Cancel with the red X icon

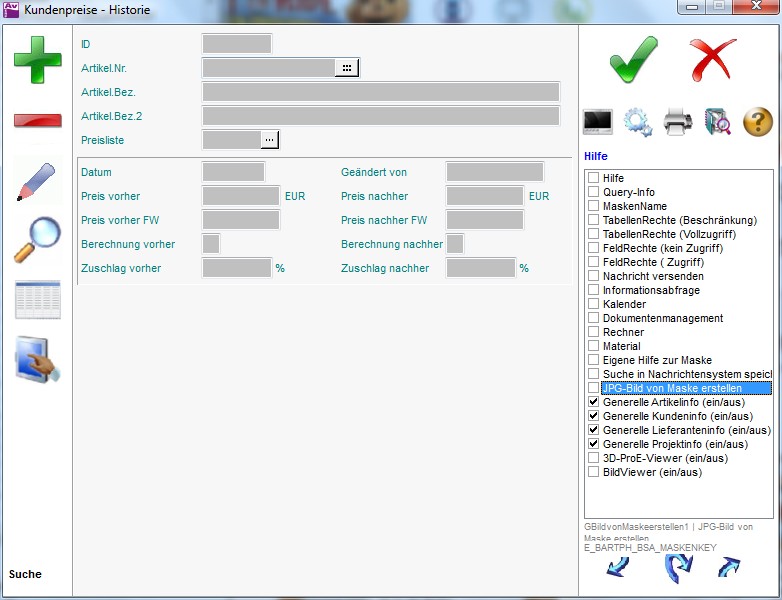click(712, 59)
